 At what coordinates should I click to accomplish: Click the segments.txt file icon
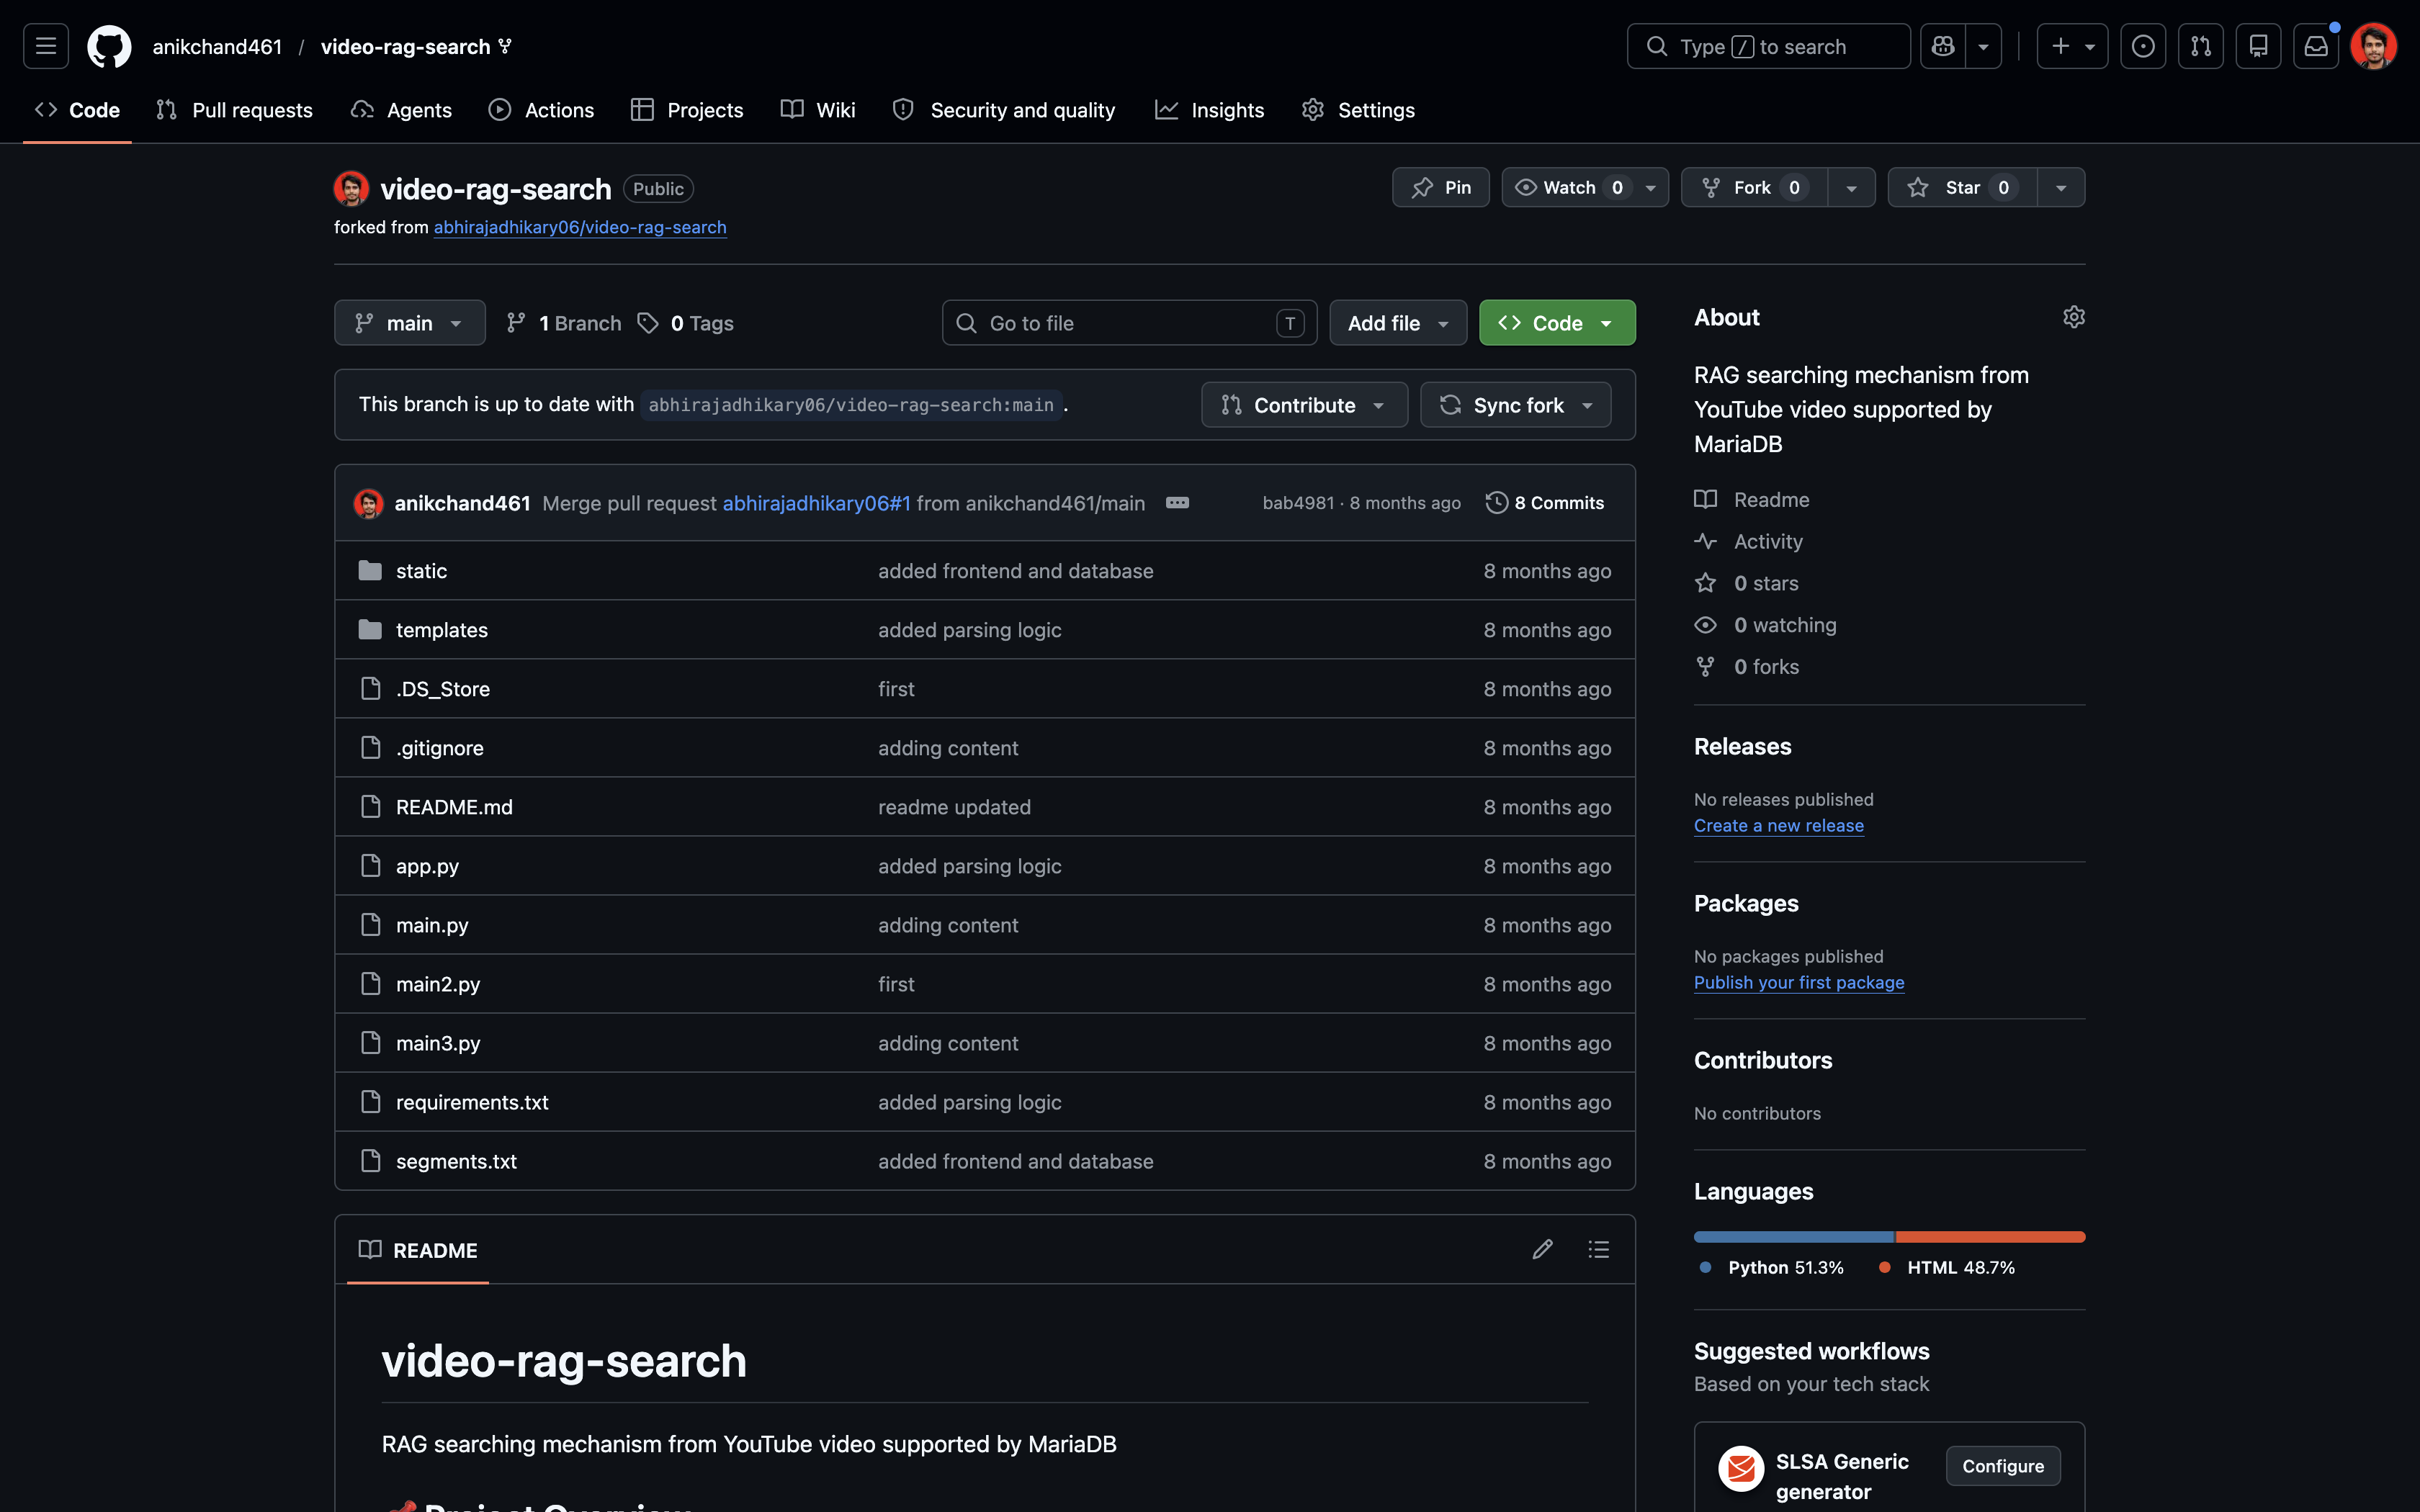(x=370, y=1161)
